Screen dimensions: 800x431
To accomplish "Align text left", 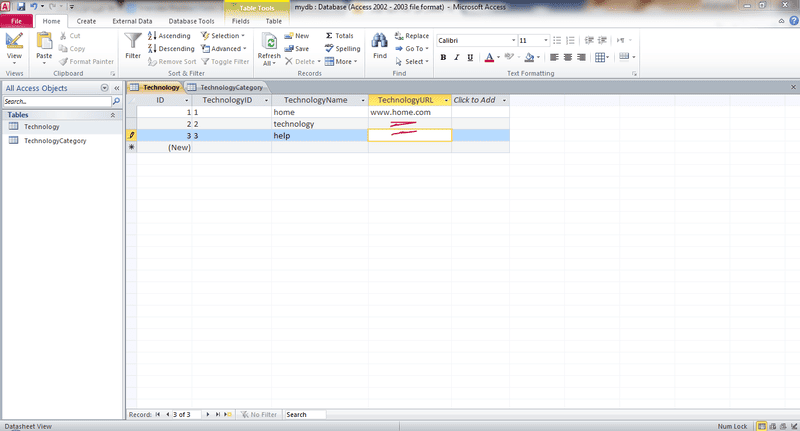I will (554, 57).
